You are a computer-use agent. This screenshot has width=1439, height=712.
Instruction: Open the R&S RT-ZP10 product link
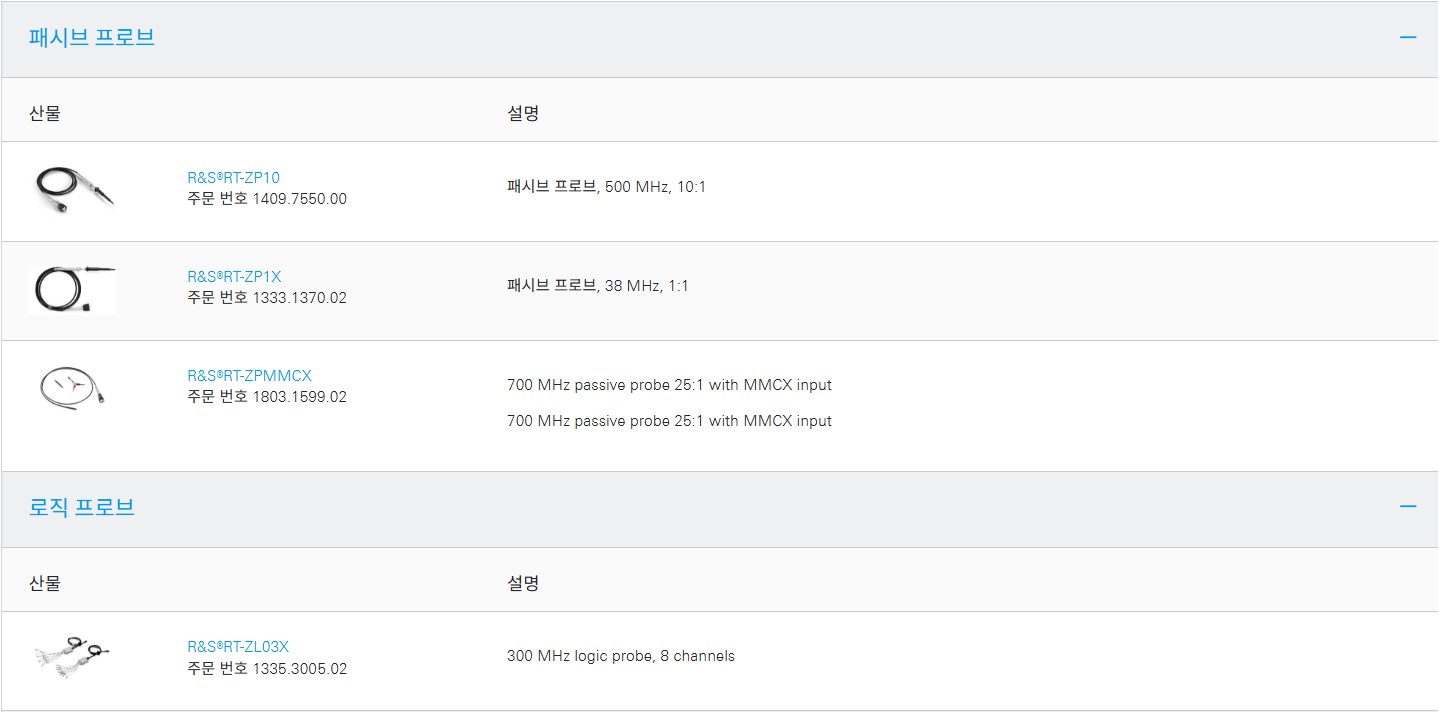click(x=234, y=178)
